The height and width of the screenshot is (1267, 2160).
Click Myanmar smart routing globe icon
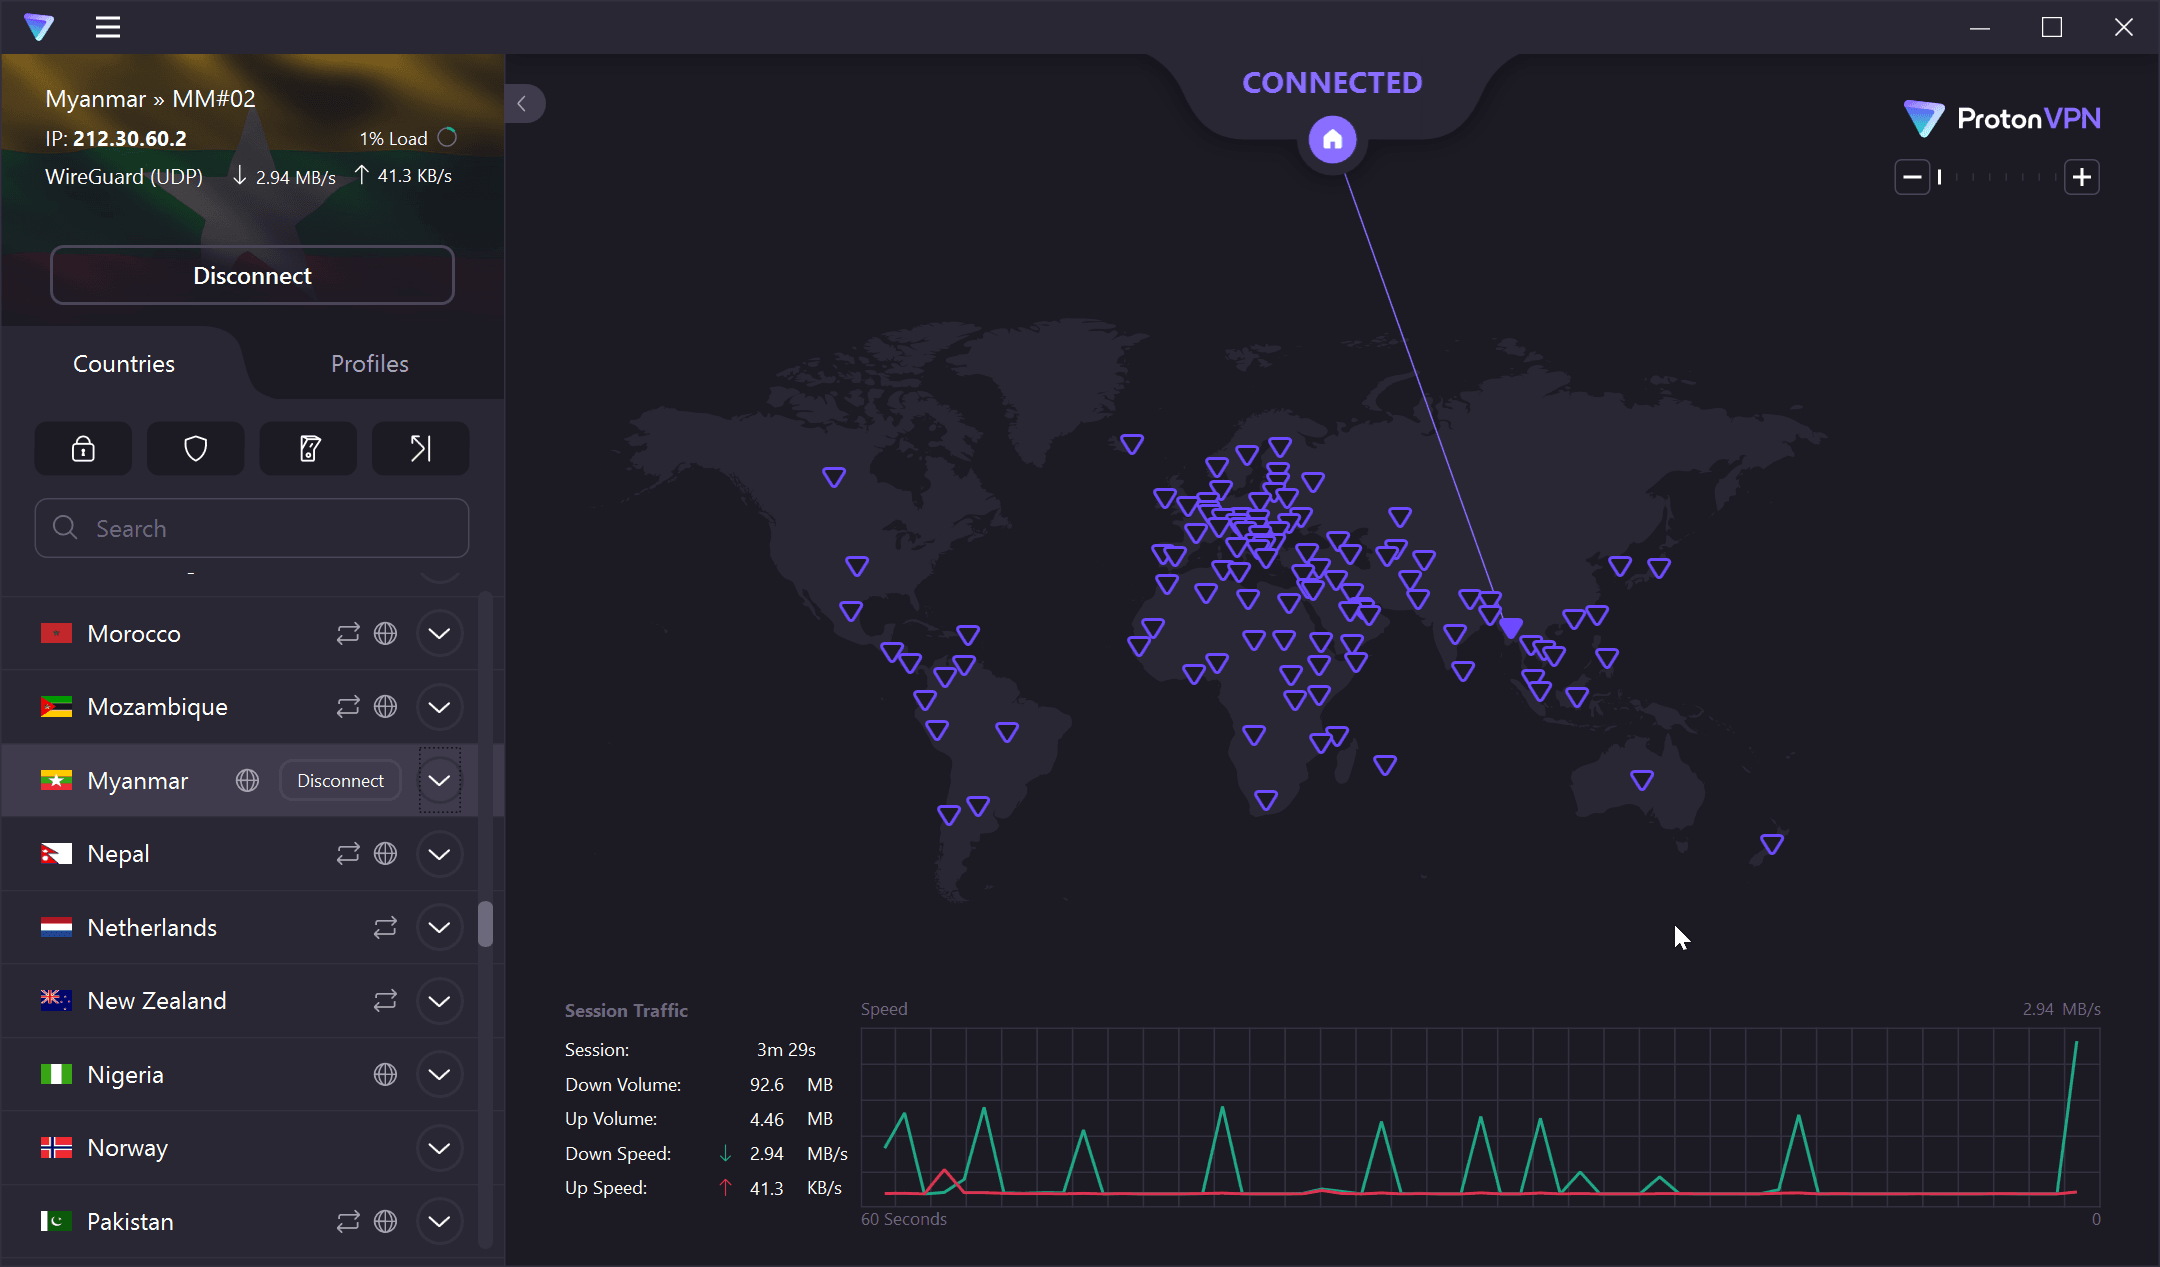(x=247, y=781)
